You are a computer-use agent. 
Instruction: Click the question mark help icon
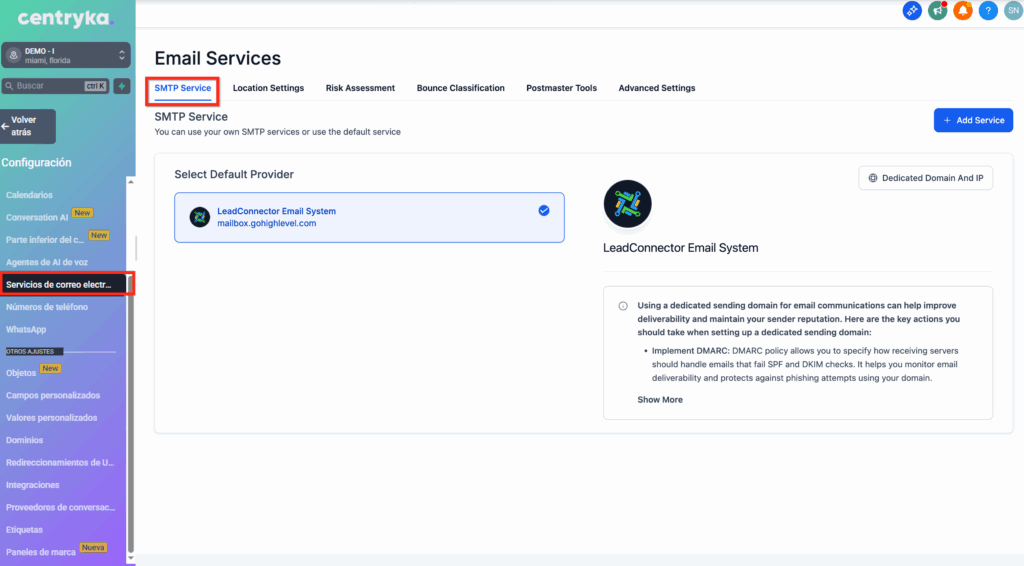[987, 11]
